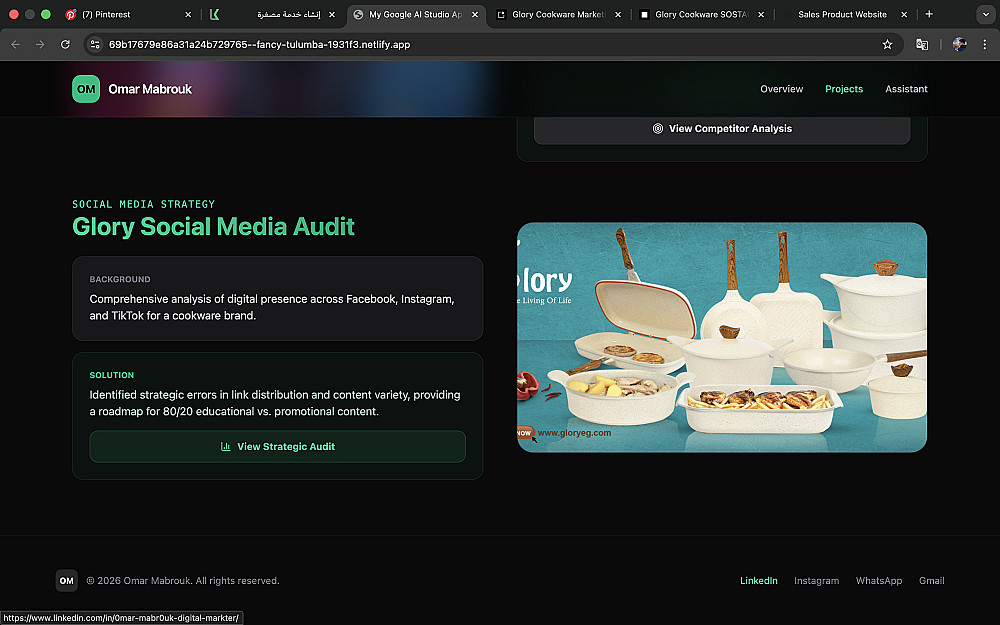Switch to the Arabic-titled tab
This screenshot has width=1000, height=625.
(274, 15)
